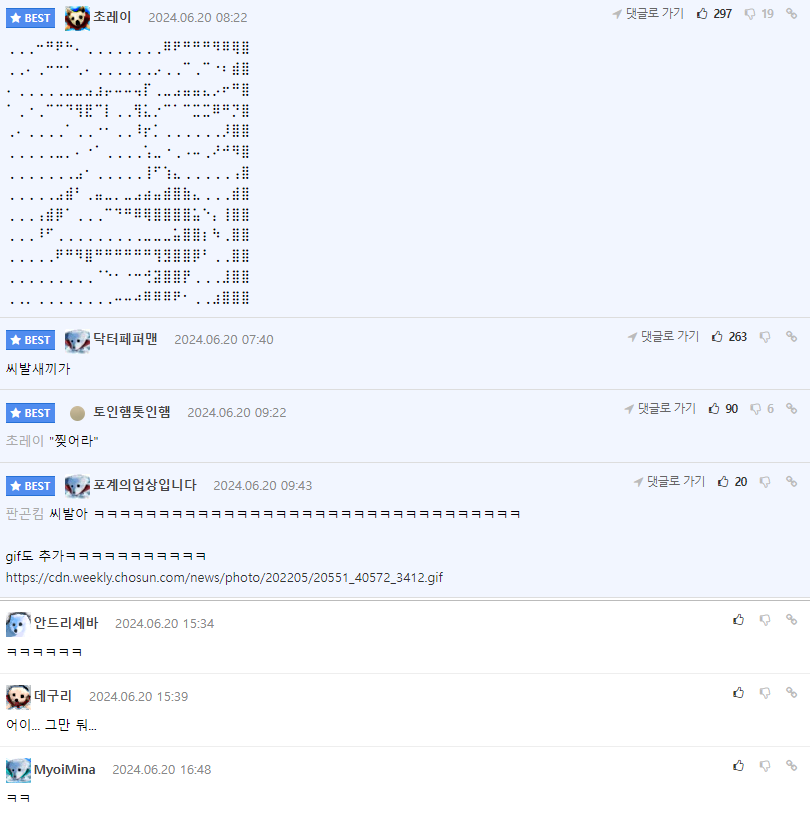
Task: Open 초레이's profile avatar
Action: [x=77, y=18]
